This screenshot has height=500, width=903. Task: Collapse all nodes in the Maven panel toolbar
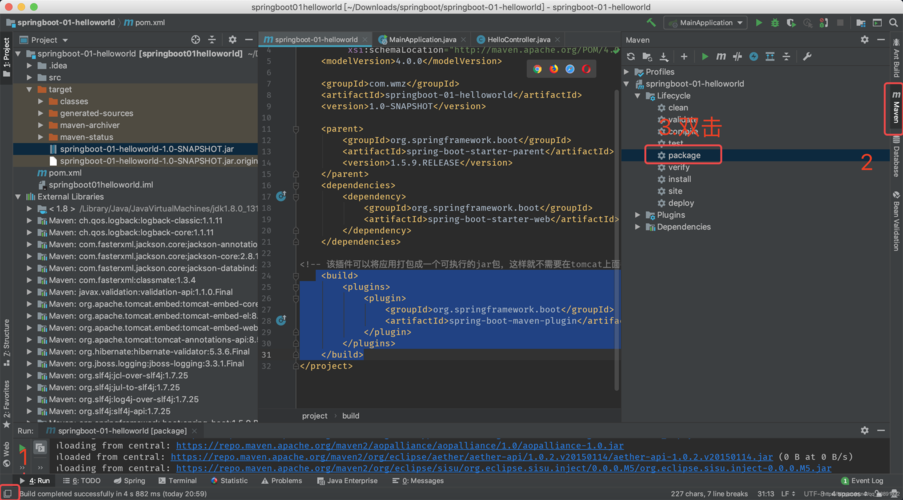786,56
